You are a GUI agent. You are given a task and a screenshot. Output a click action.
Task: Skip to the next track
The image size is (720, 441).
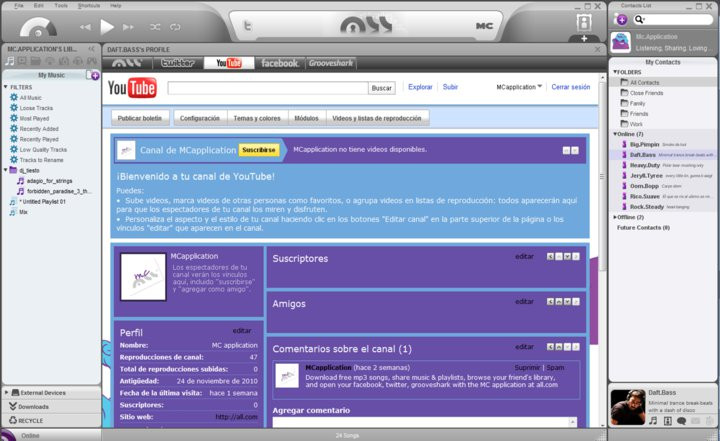coord(128,27)
